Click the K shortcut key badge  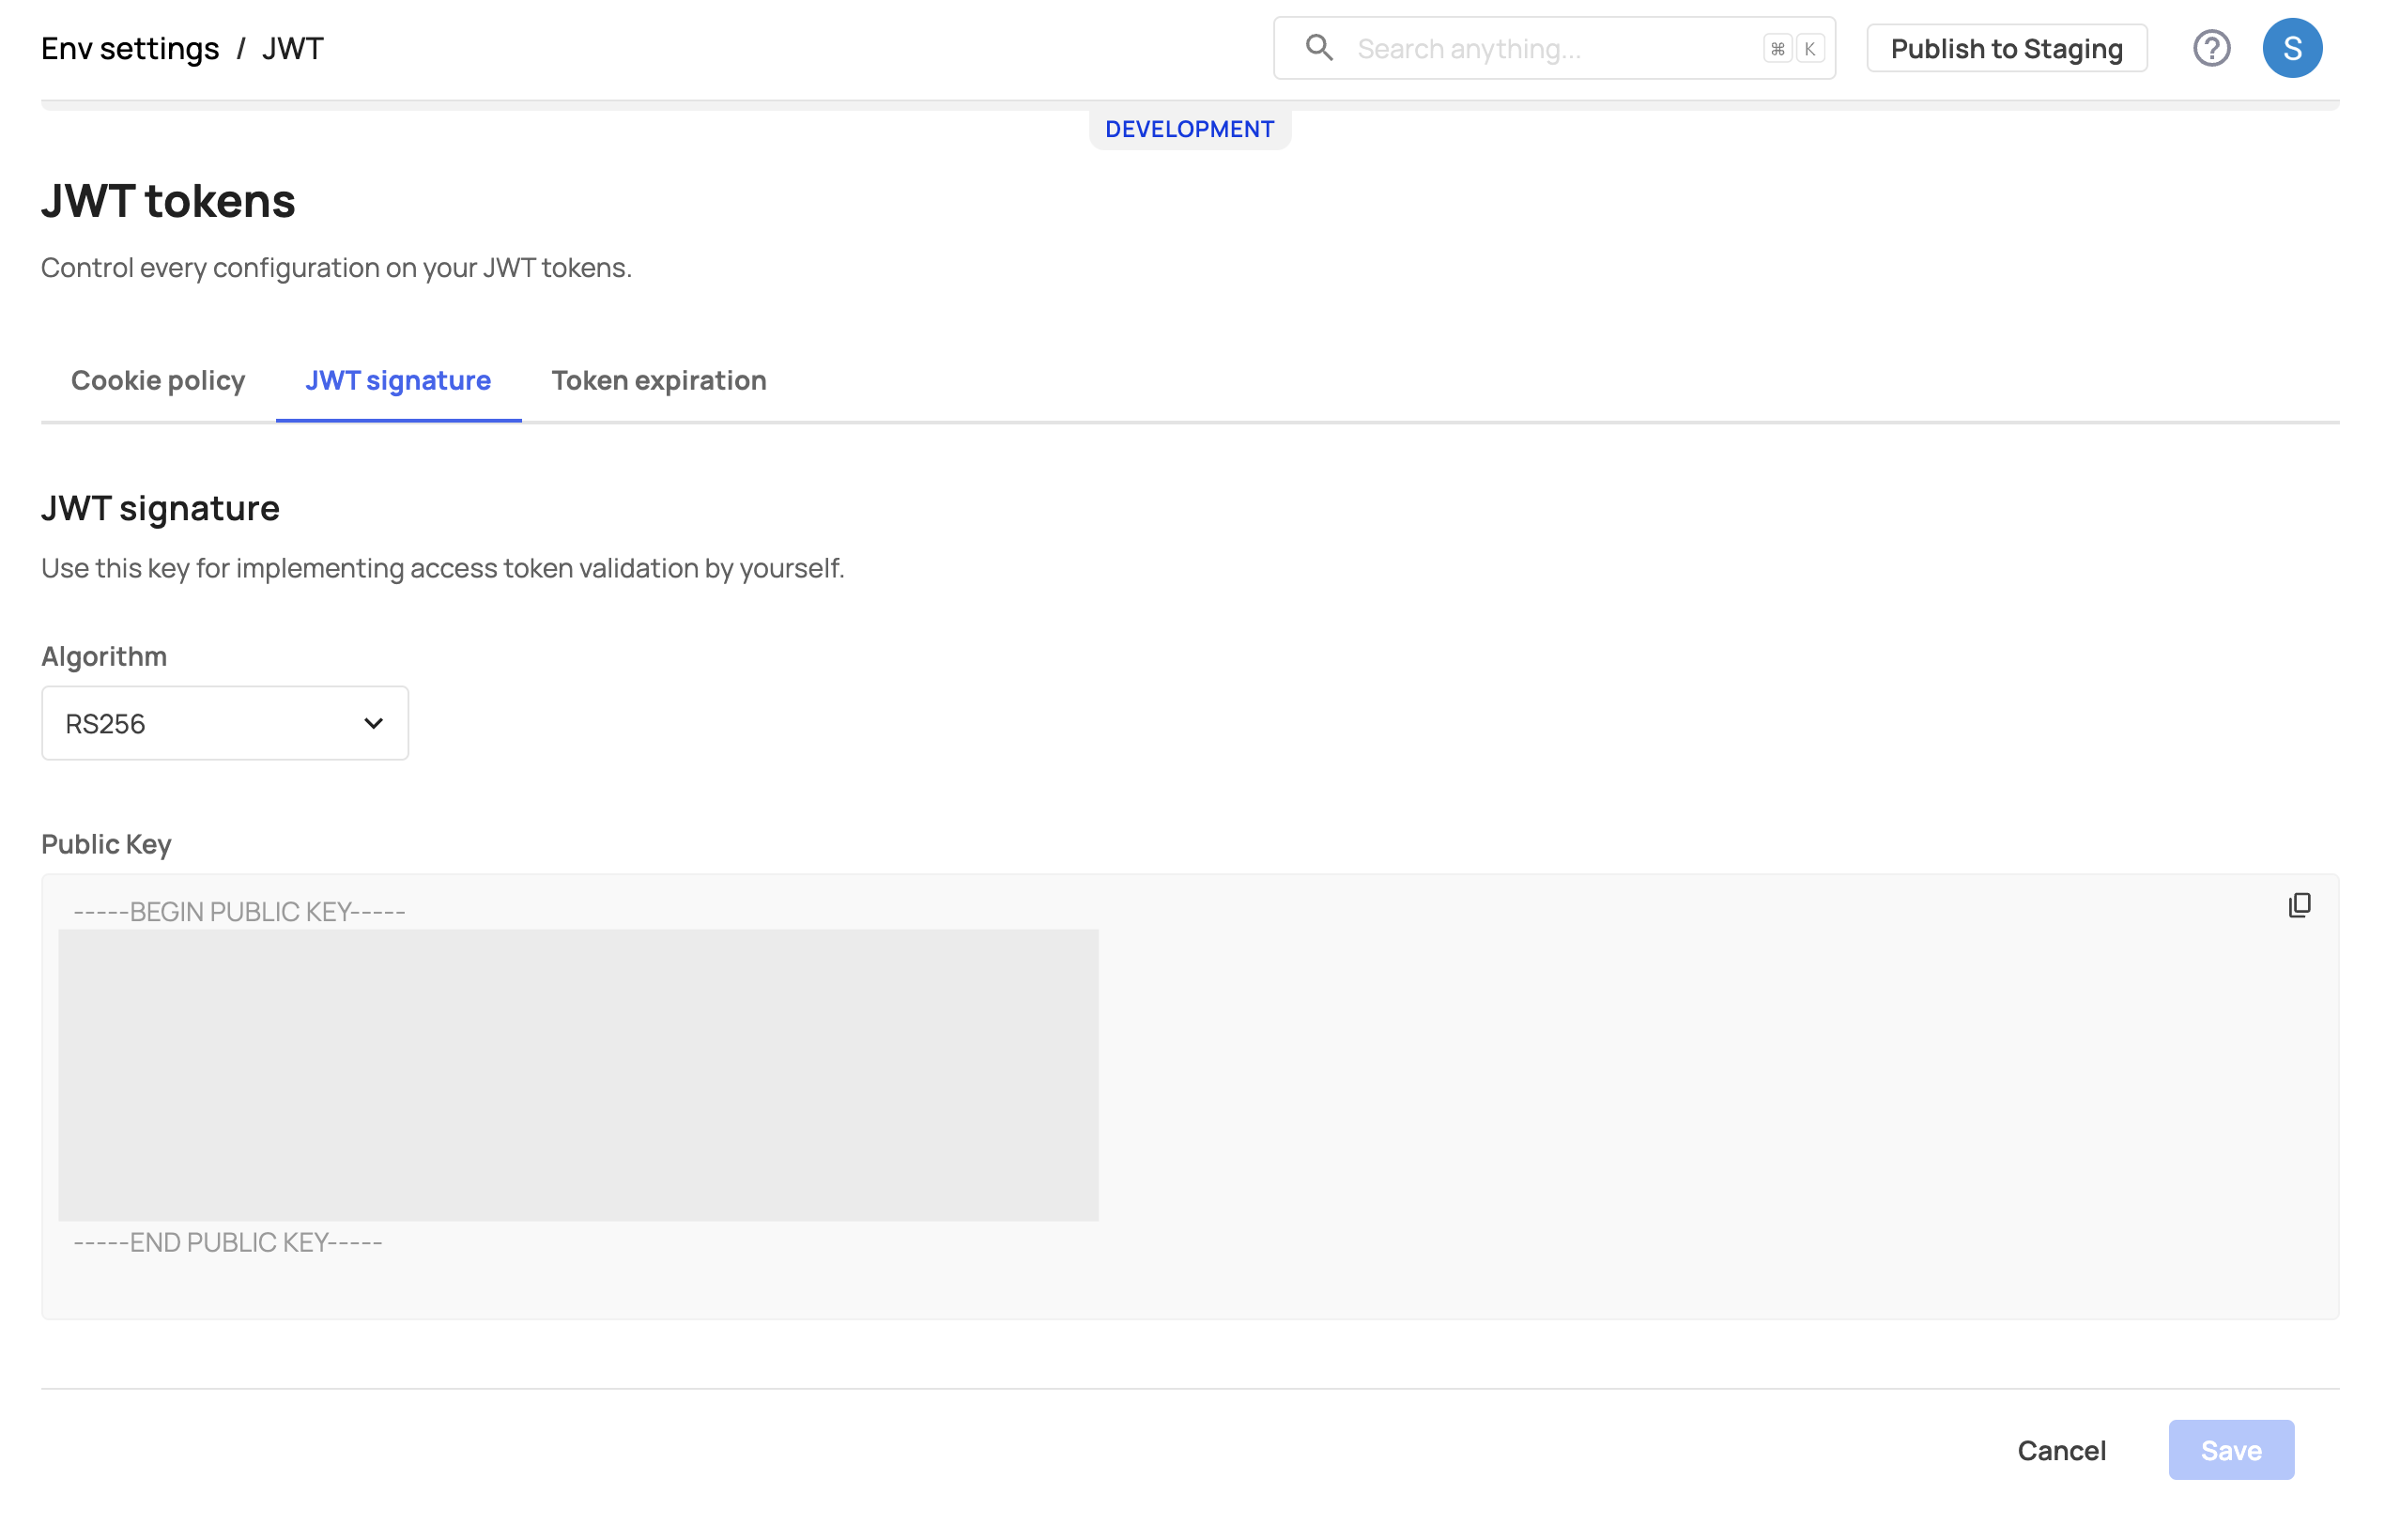pyautogui.click(x=1809, y=49)
